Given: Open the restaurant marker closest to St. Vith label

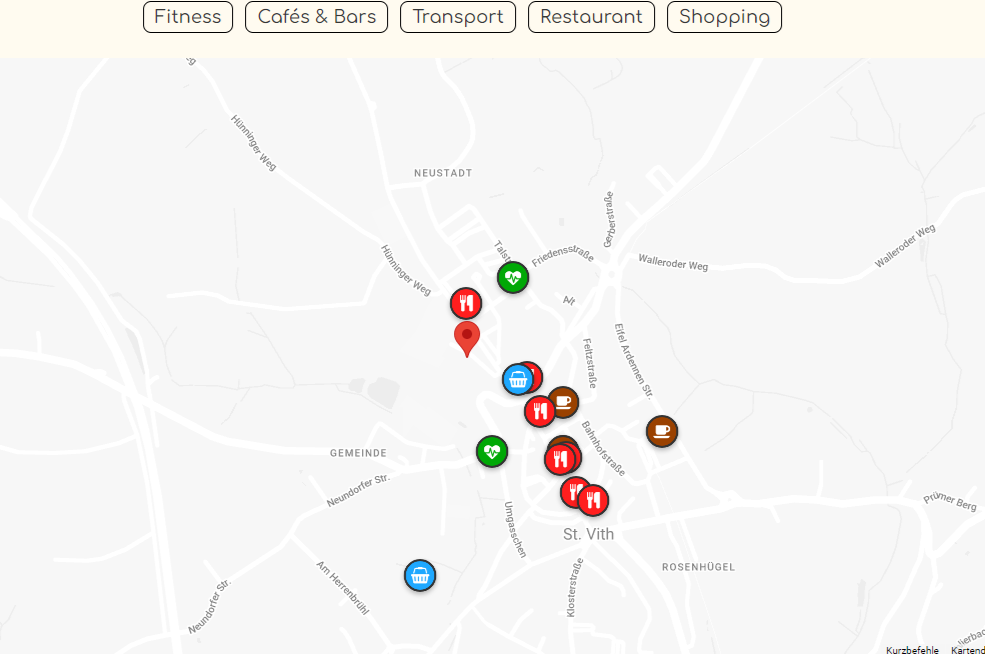Looking at the screenshot, I should pyautogui.click(x=593, y=501).
